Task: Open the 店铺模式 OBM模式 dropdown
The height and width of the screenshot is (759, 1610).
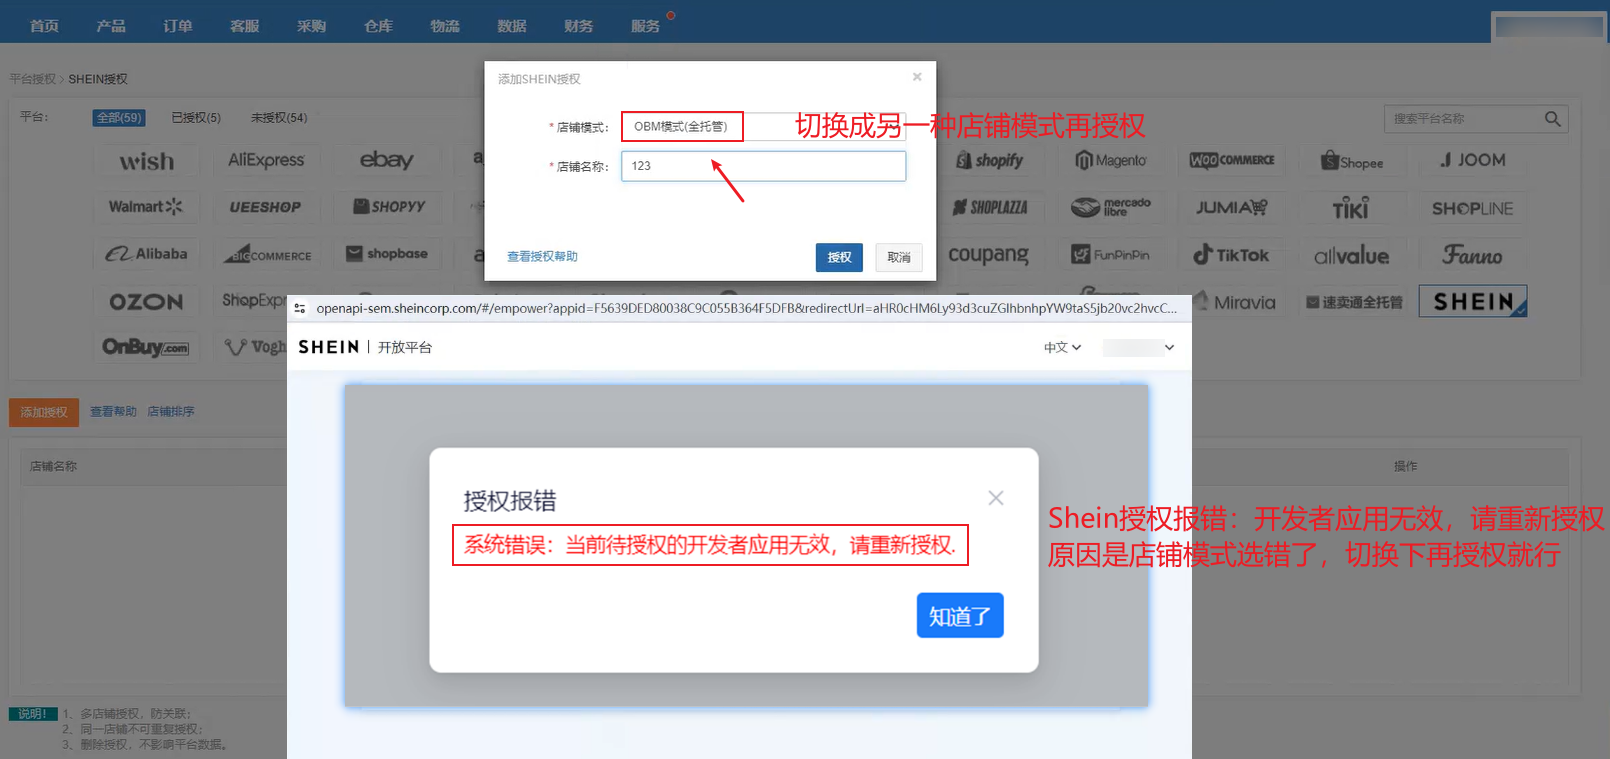Action: point(763,126)
